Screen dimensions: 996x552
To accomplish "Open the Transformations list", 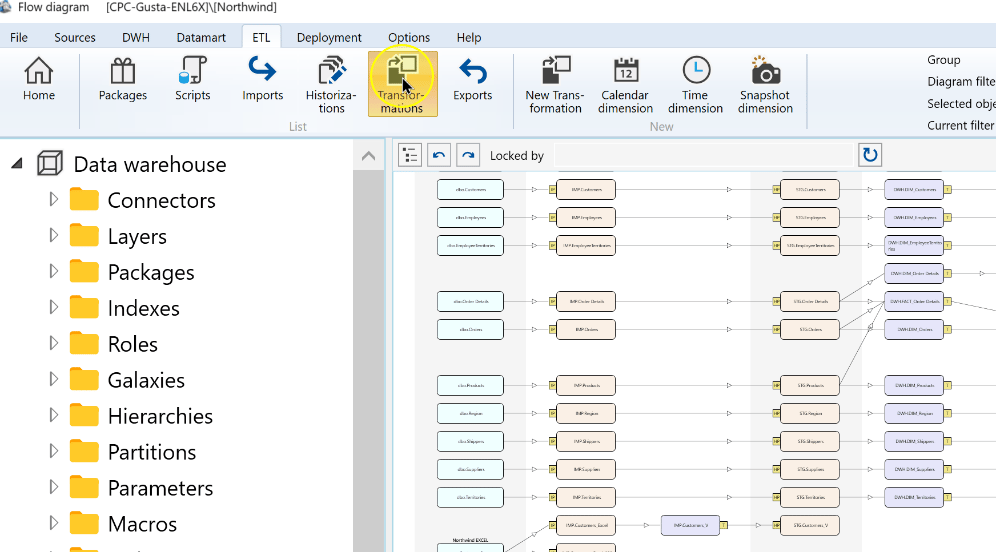I will tap(403, 84).
